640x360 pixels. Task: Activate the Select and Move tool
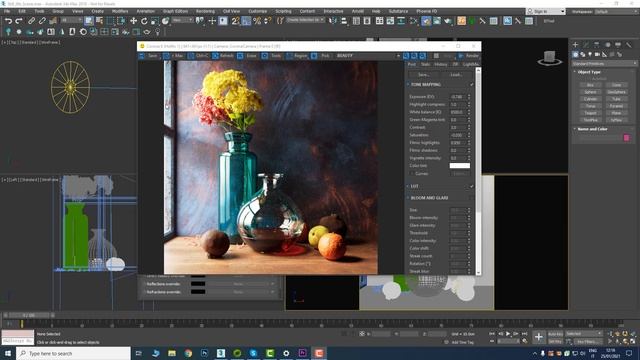click(133, 21)
